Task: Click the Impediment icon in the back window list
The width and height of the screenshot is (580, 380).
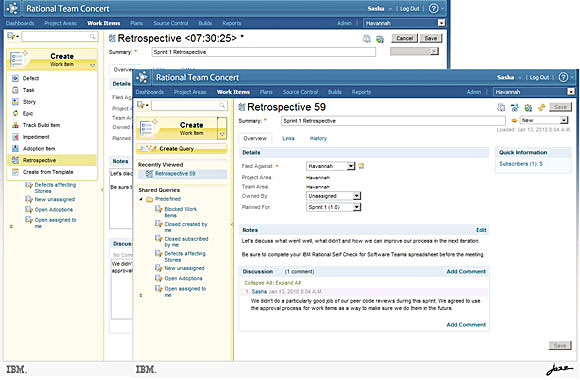Action: (15, 137)
